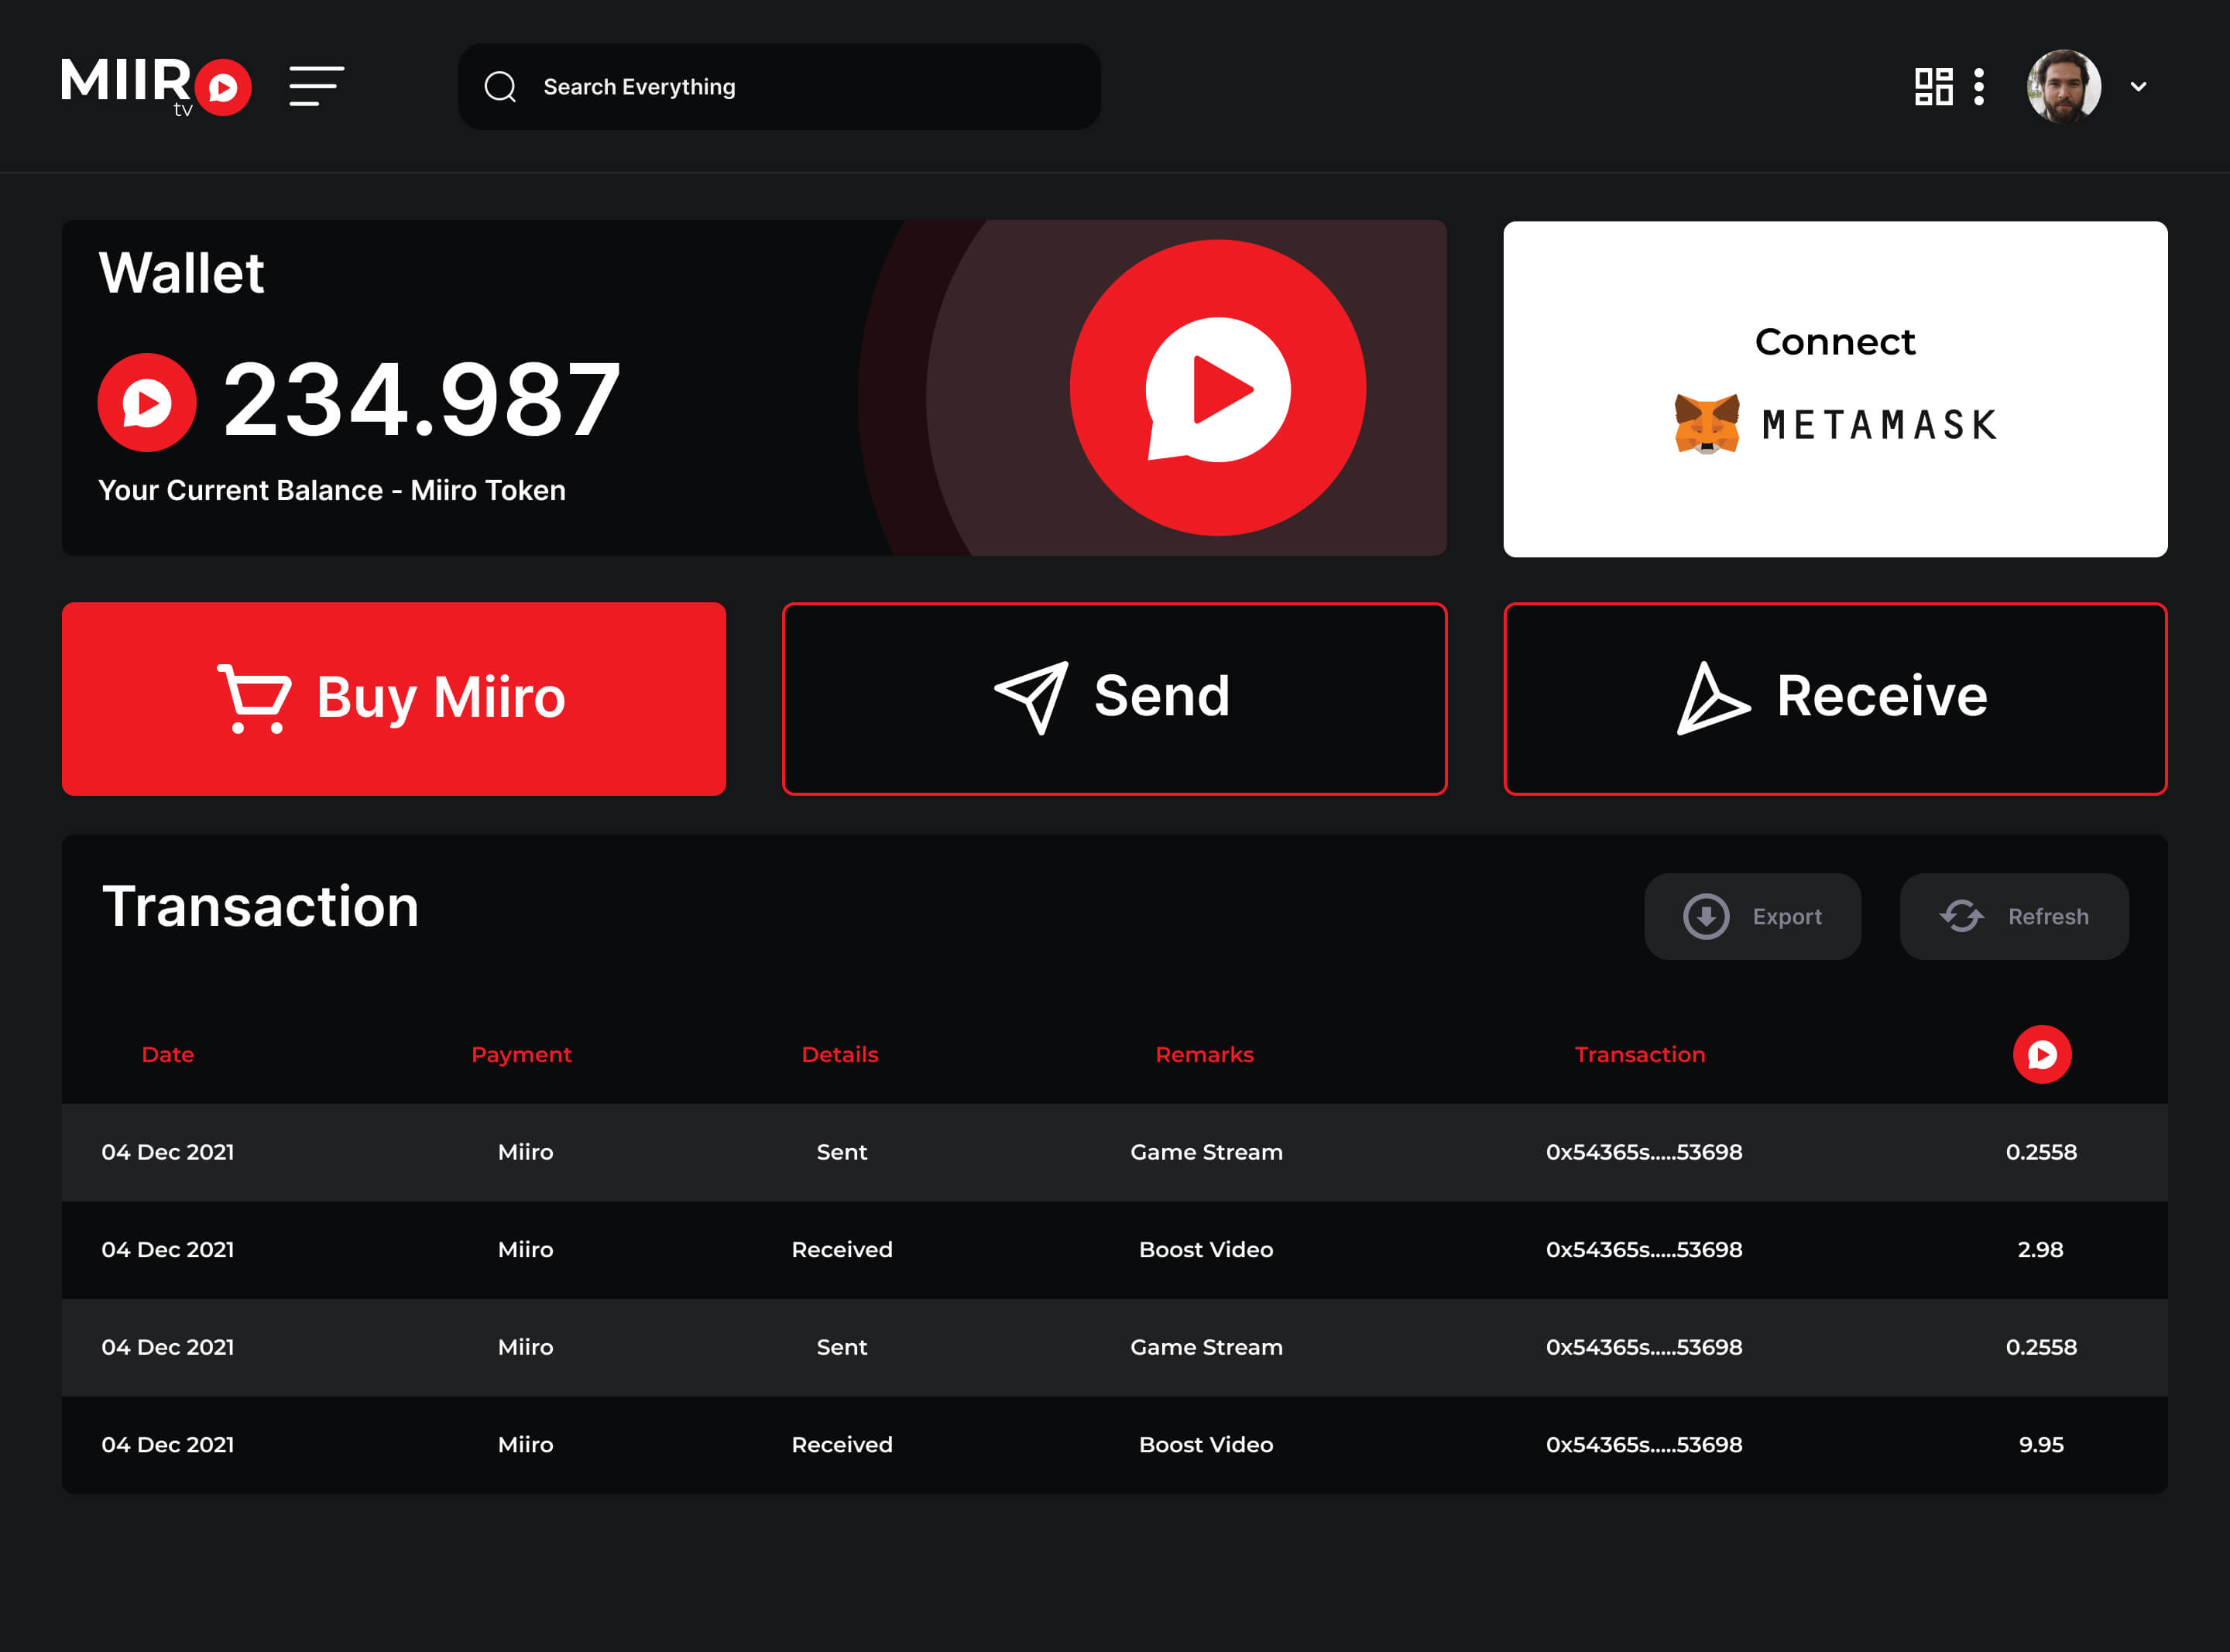Screen dimensions: 2230x1652
Task: Sort by Transaction column header
Action: pyautogui.click(x=1640, y=1054)
